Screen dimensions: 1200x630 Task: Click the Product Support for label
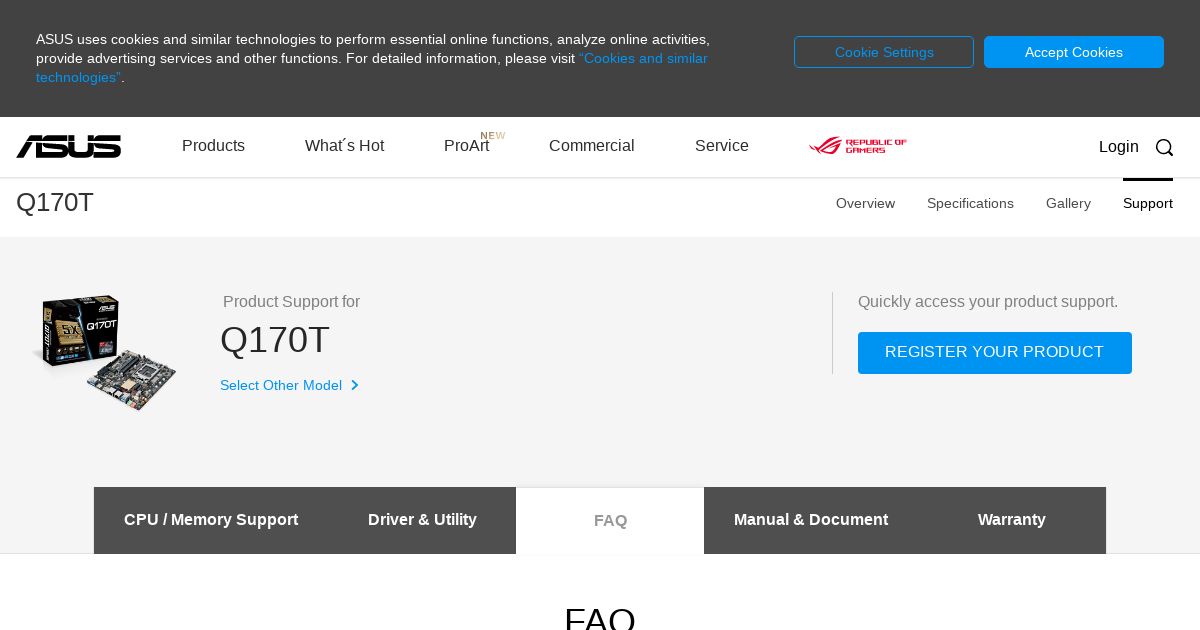point(291,302)
